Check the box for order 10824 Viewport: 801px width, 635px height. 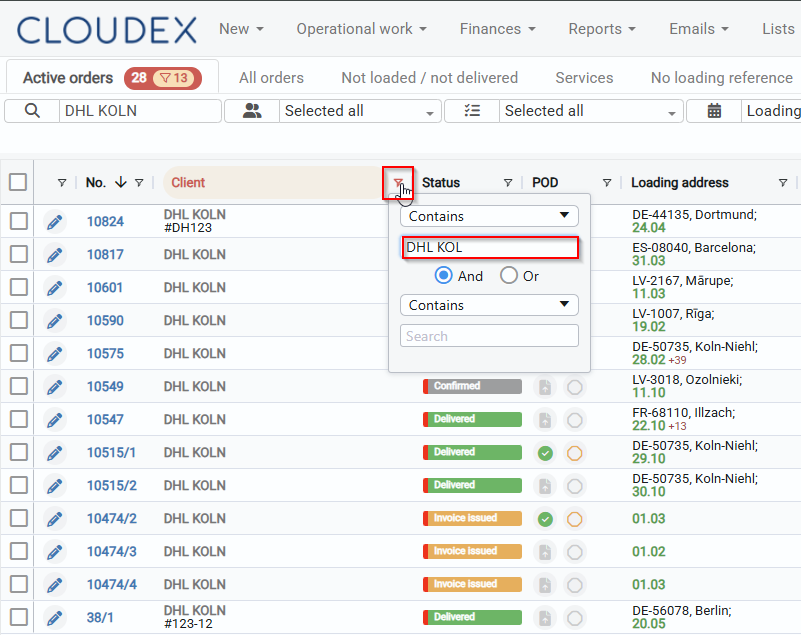click(19, 221)
